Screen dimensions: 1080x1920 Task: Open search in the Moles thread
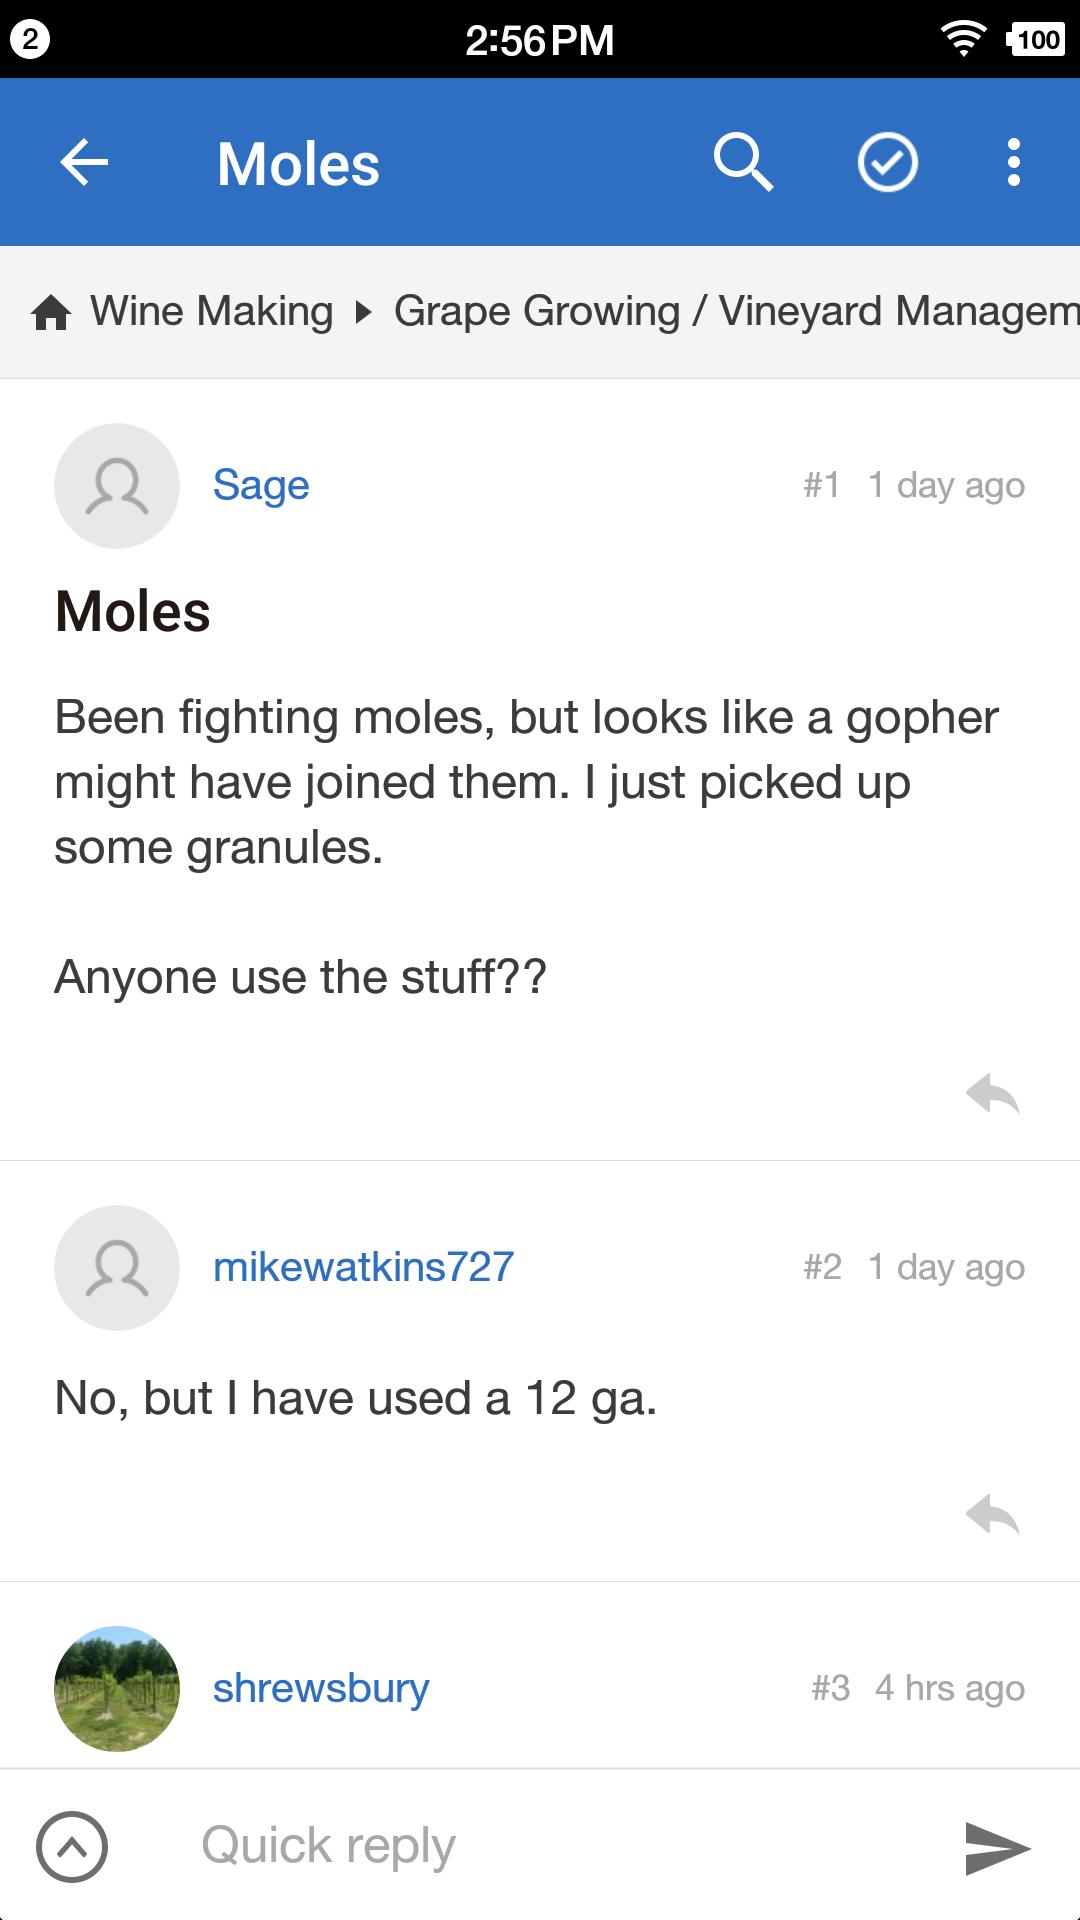743,162
